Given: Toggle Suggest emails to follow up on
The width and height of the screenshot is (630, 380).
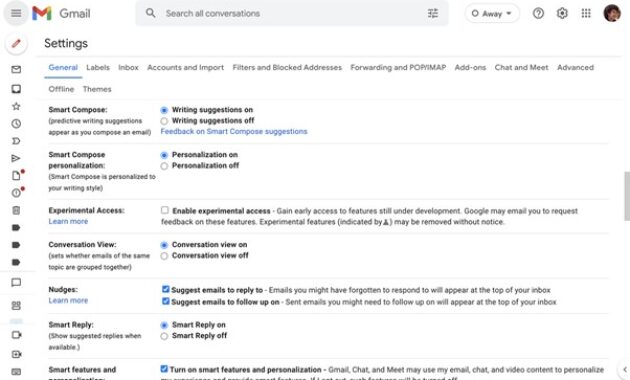Looking at the screenshot, I should click(166, 301).
